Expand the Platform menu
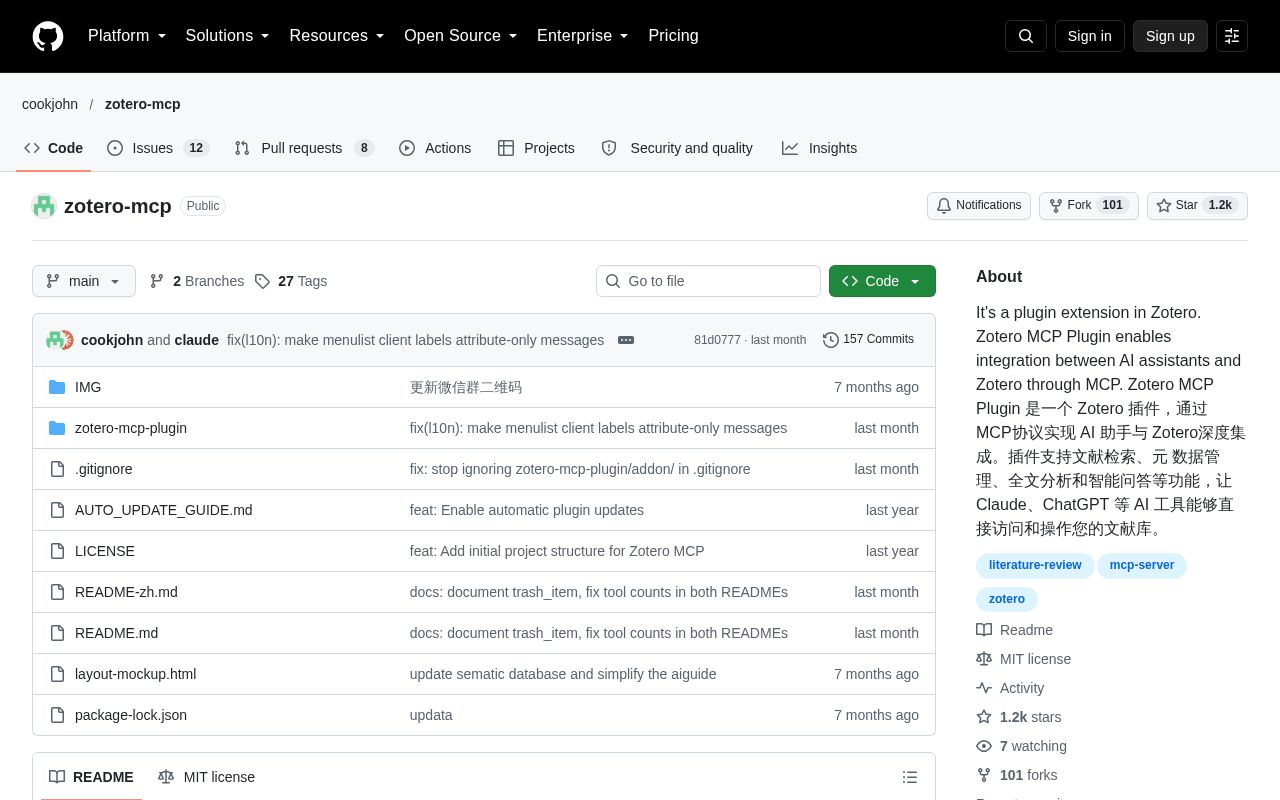Screen dimensions: 1280x800 coord(127,36)
